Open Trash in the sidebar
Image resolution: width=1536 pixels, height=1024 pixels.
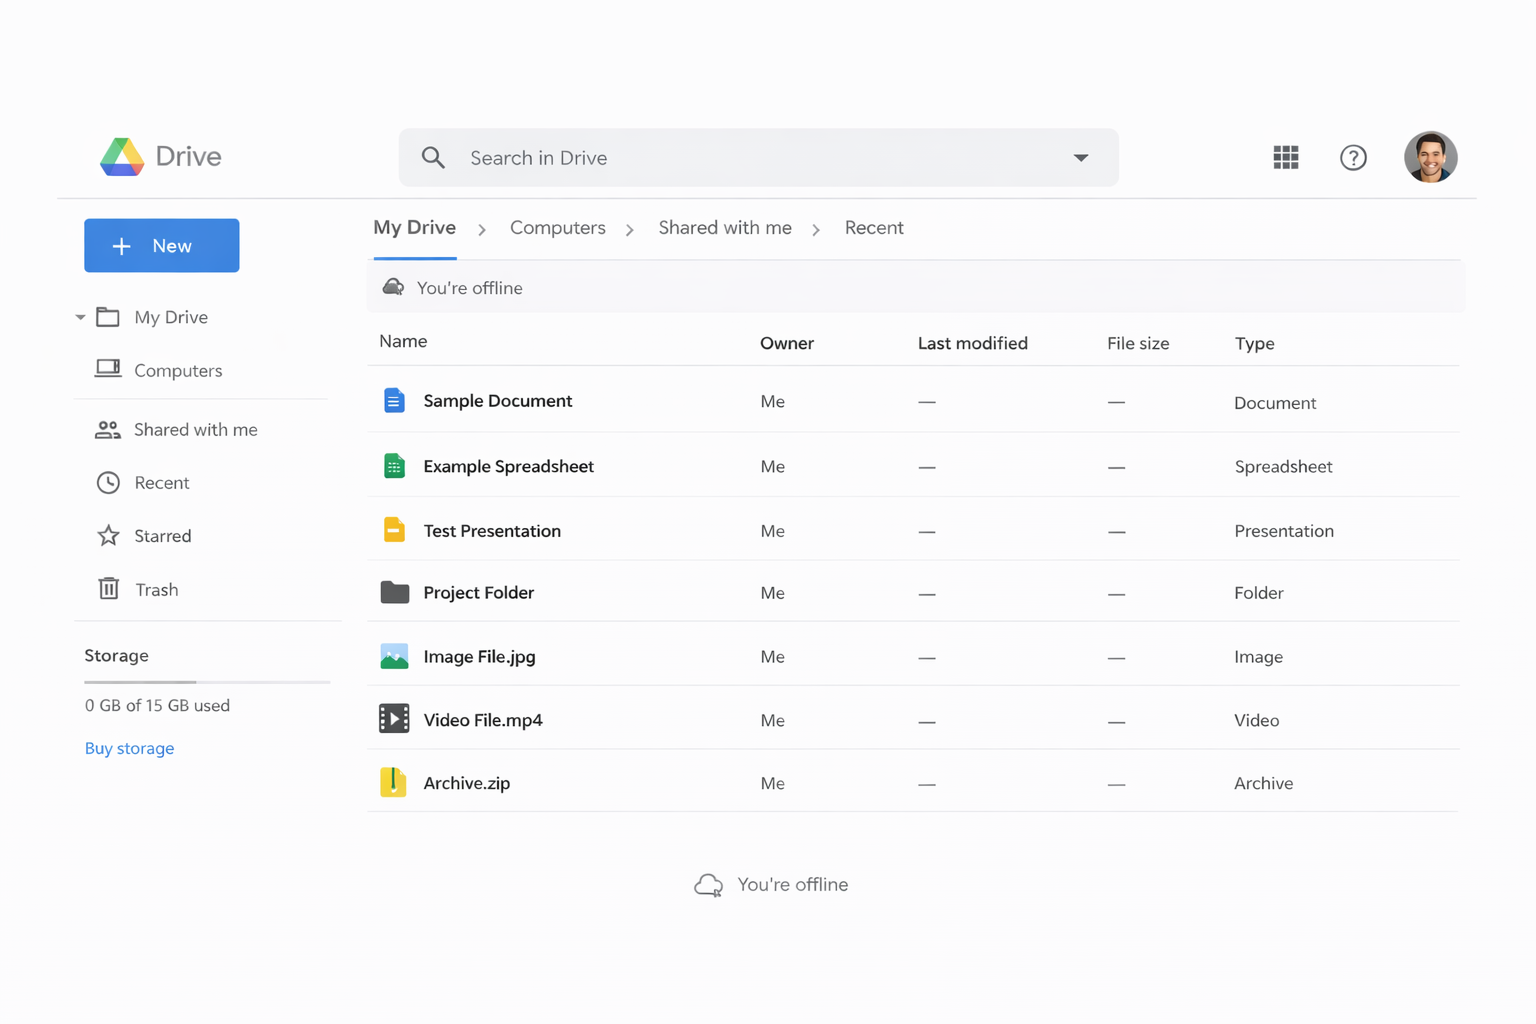click(x=156, y=589)
